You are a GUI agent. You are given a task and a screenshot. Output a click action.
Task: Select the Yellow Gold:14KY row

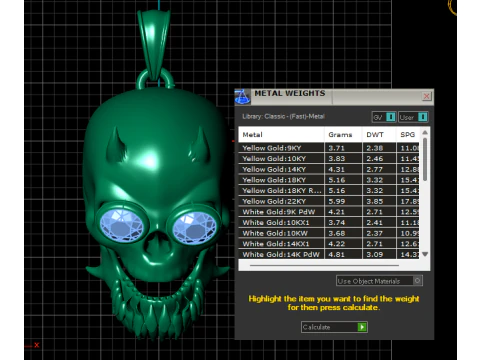click(x=329, y=169)
